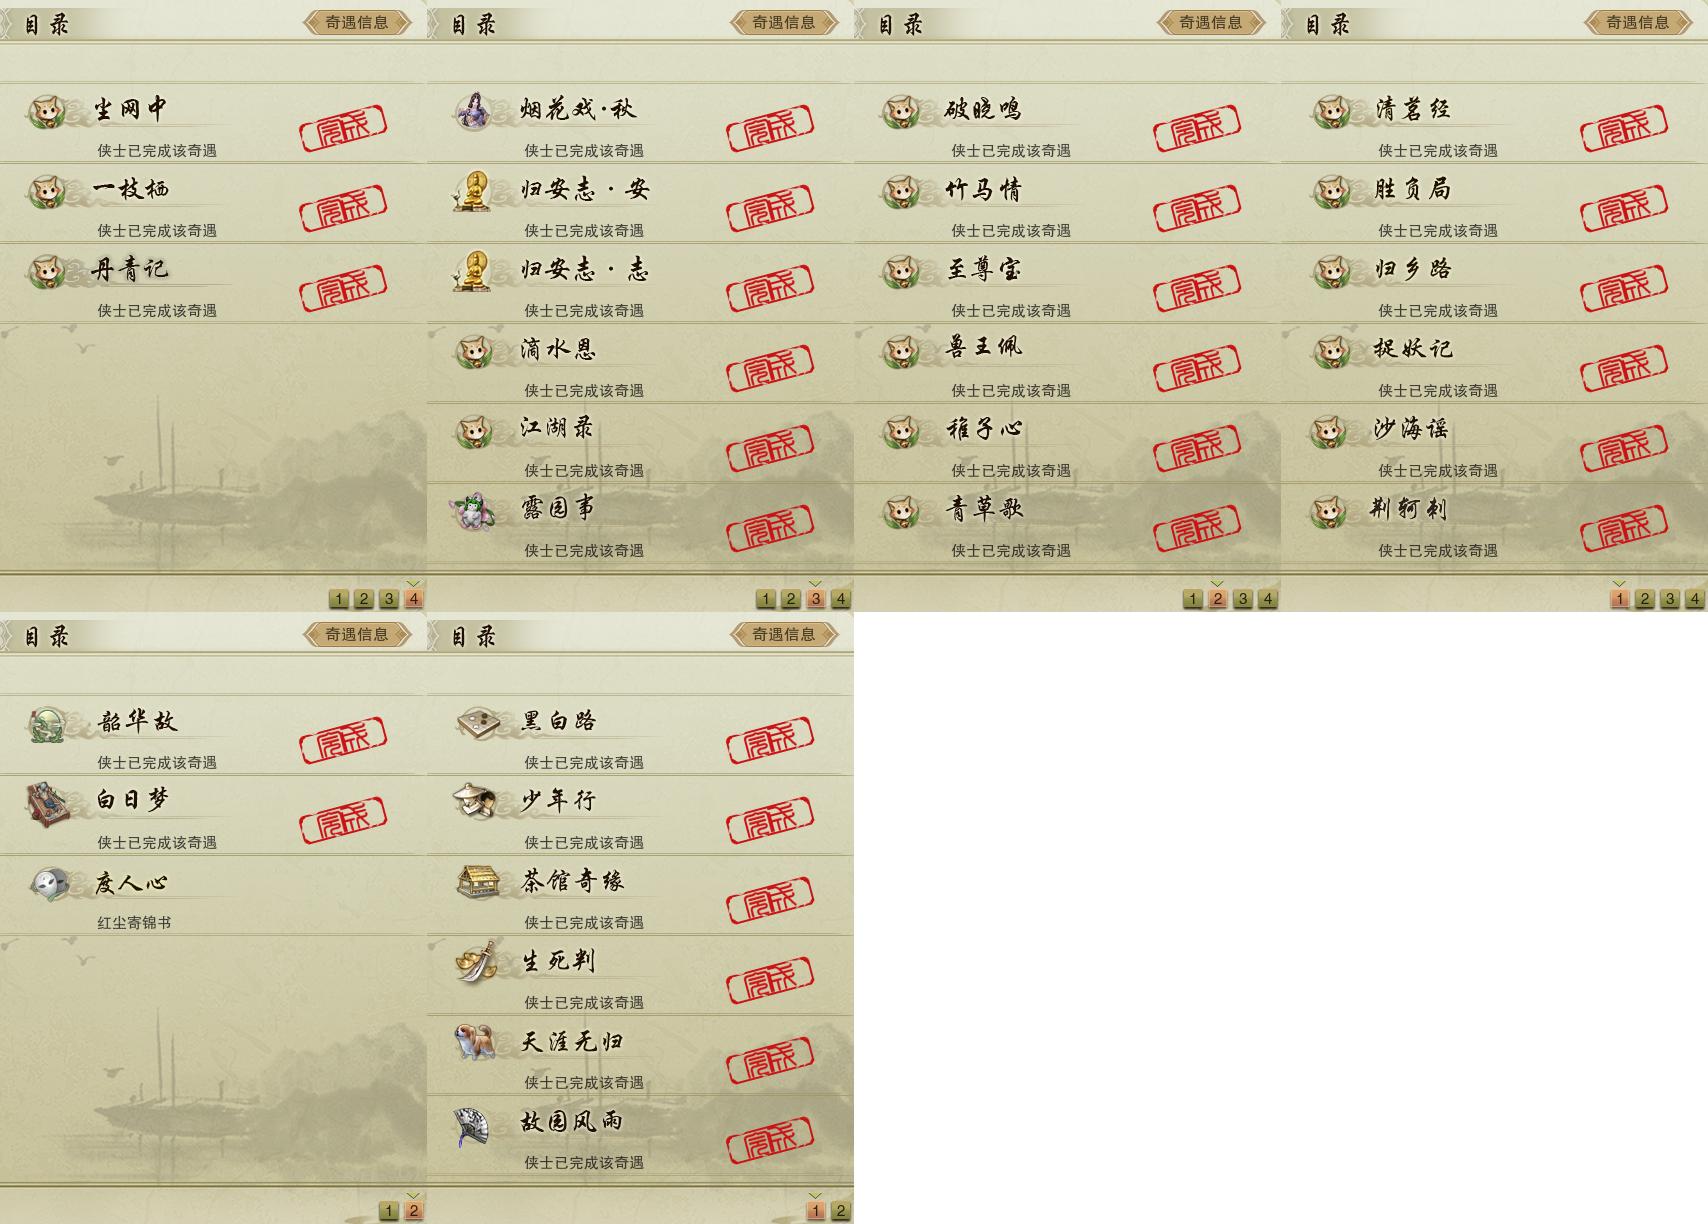Select the 白日梦 adventure entry

(213, 815)
